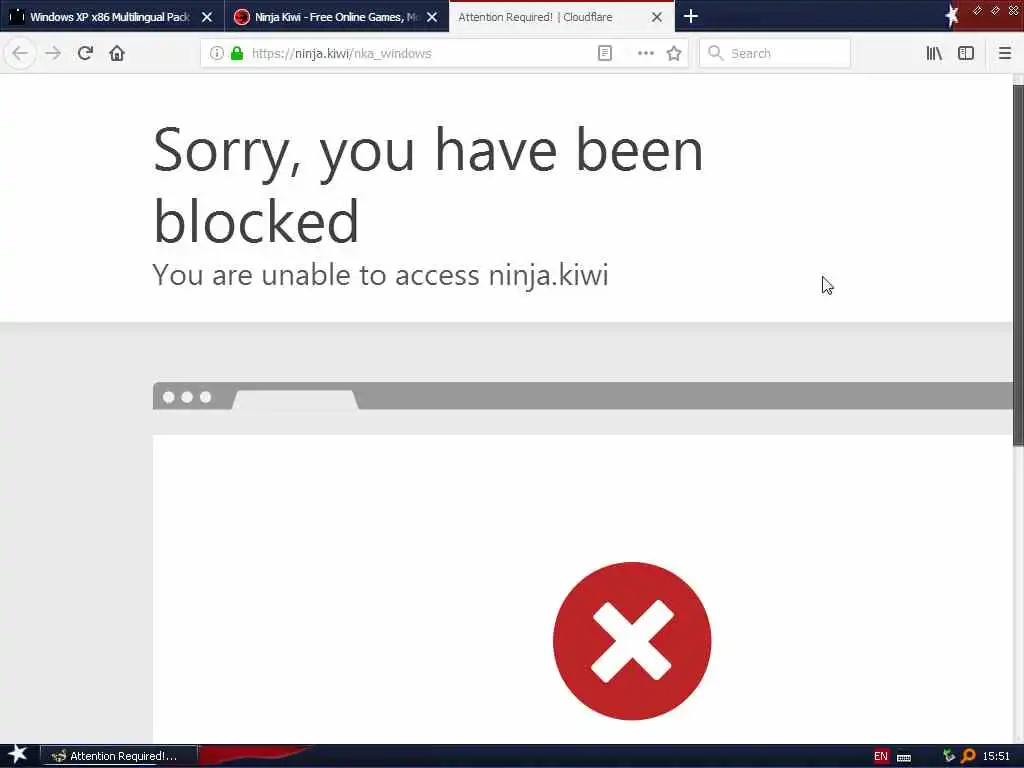Select Attention Required taskbar window button
The height and width of the screenshot is (768, 1024).
pyautogui.click(x=119, y=756)
